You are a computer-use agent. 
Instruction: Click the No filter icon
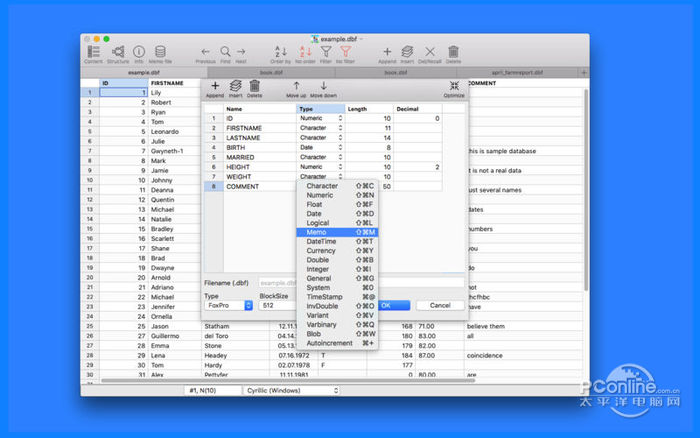pos(346,52)
